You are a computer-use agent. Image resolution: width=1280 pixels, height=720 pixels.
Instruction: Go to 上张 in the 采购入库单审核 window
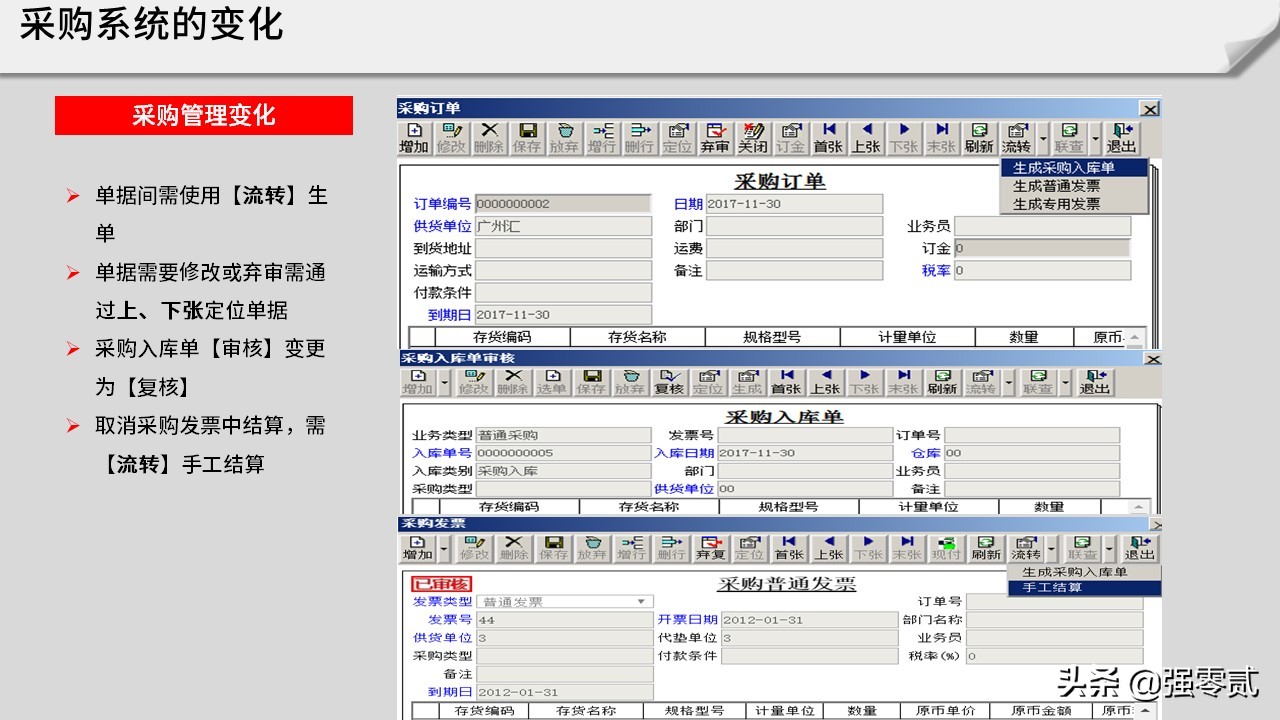point(825,382)
